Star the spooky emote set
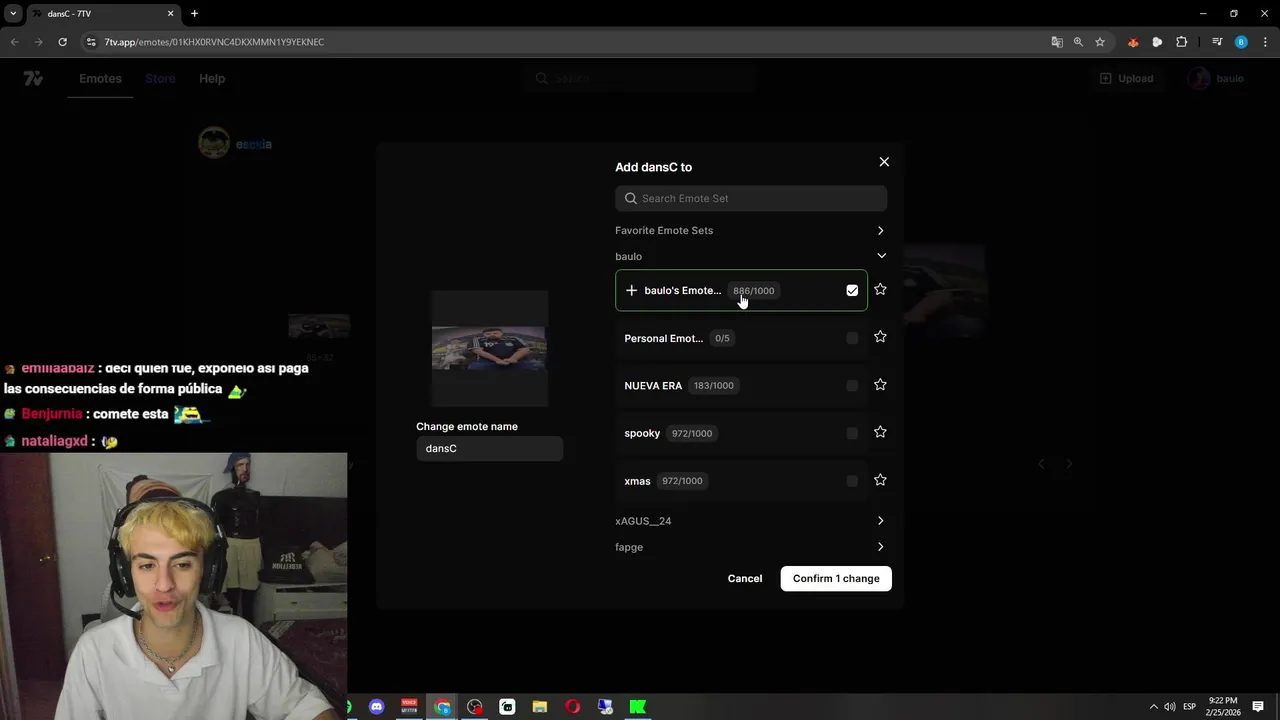This screenshot has width=1280, height=720. coord(880,432)
